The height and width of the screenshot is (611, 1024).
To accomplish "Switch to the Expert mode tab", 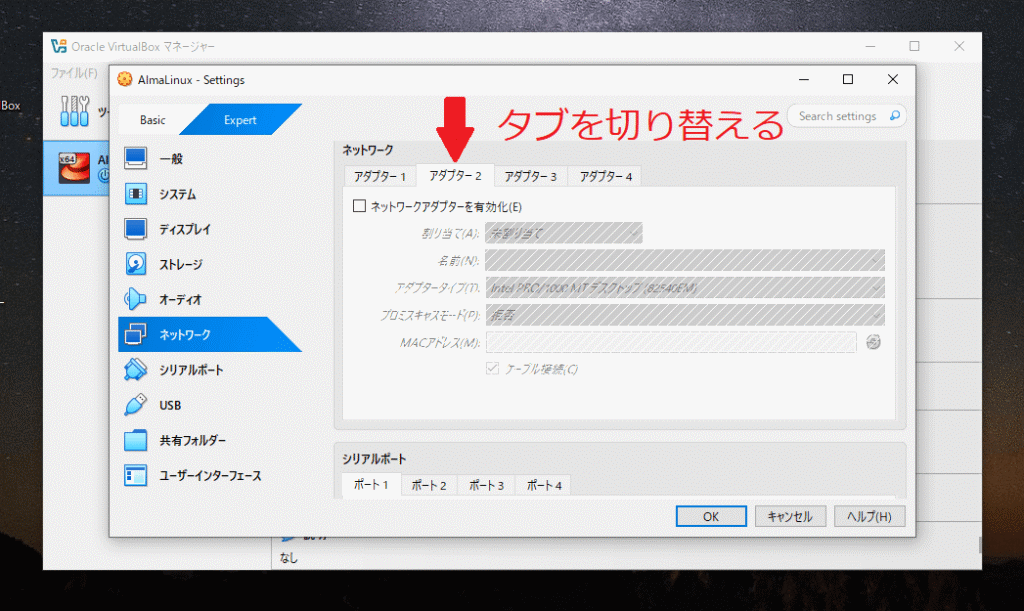I will click(240, 120).
